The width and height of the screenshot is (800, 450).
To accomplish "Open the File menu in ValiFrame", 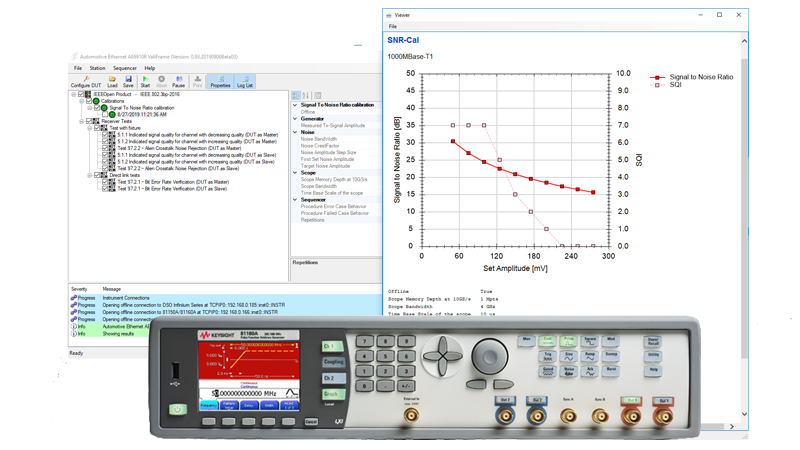I will point(78,68).
